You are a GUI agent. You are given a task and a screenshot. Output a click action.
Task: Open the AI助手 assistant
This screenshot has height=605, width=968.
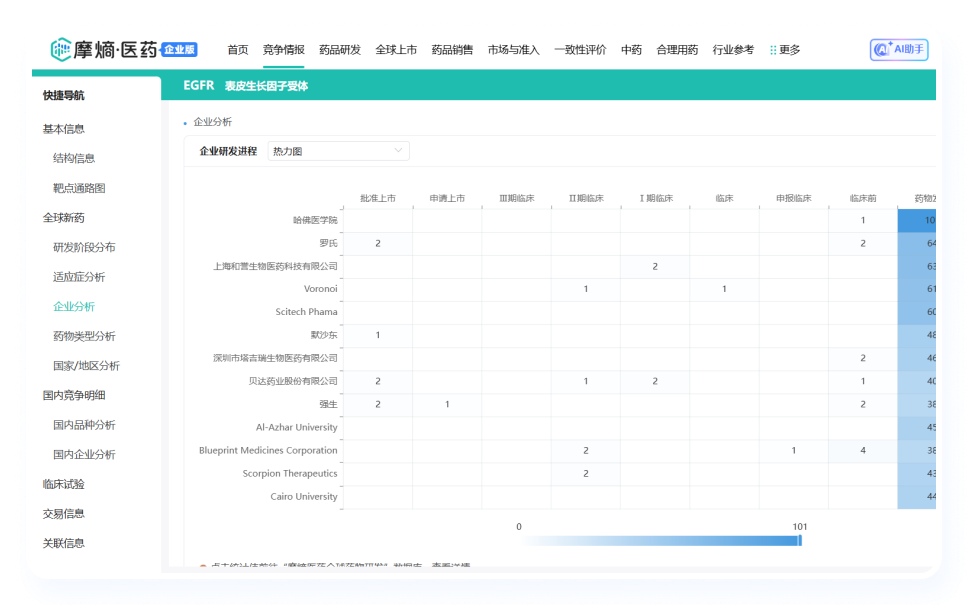click(x=899, y=49)
